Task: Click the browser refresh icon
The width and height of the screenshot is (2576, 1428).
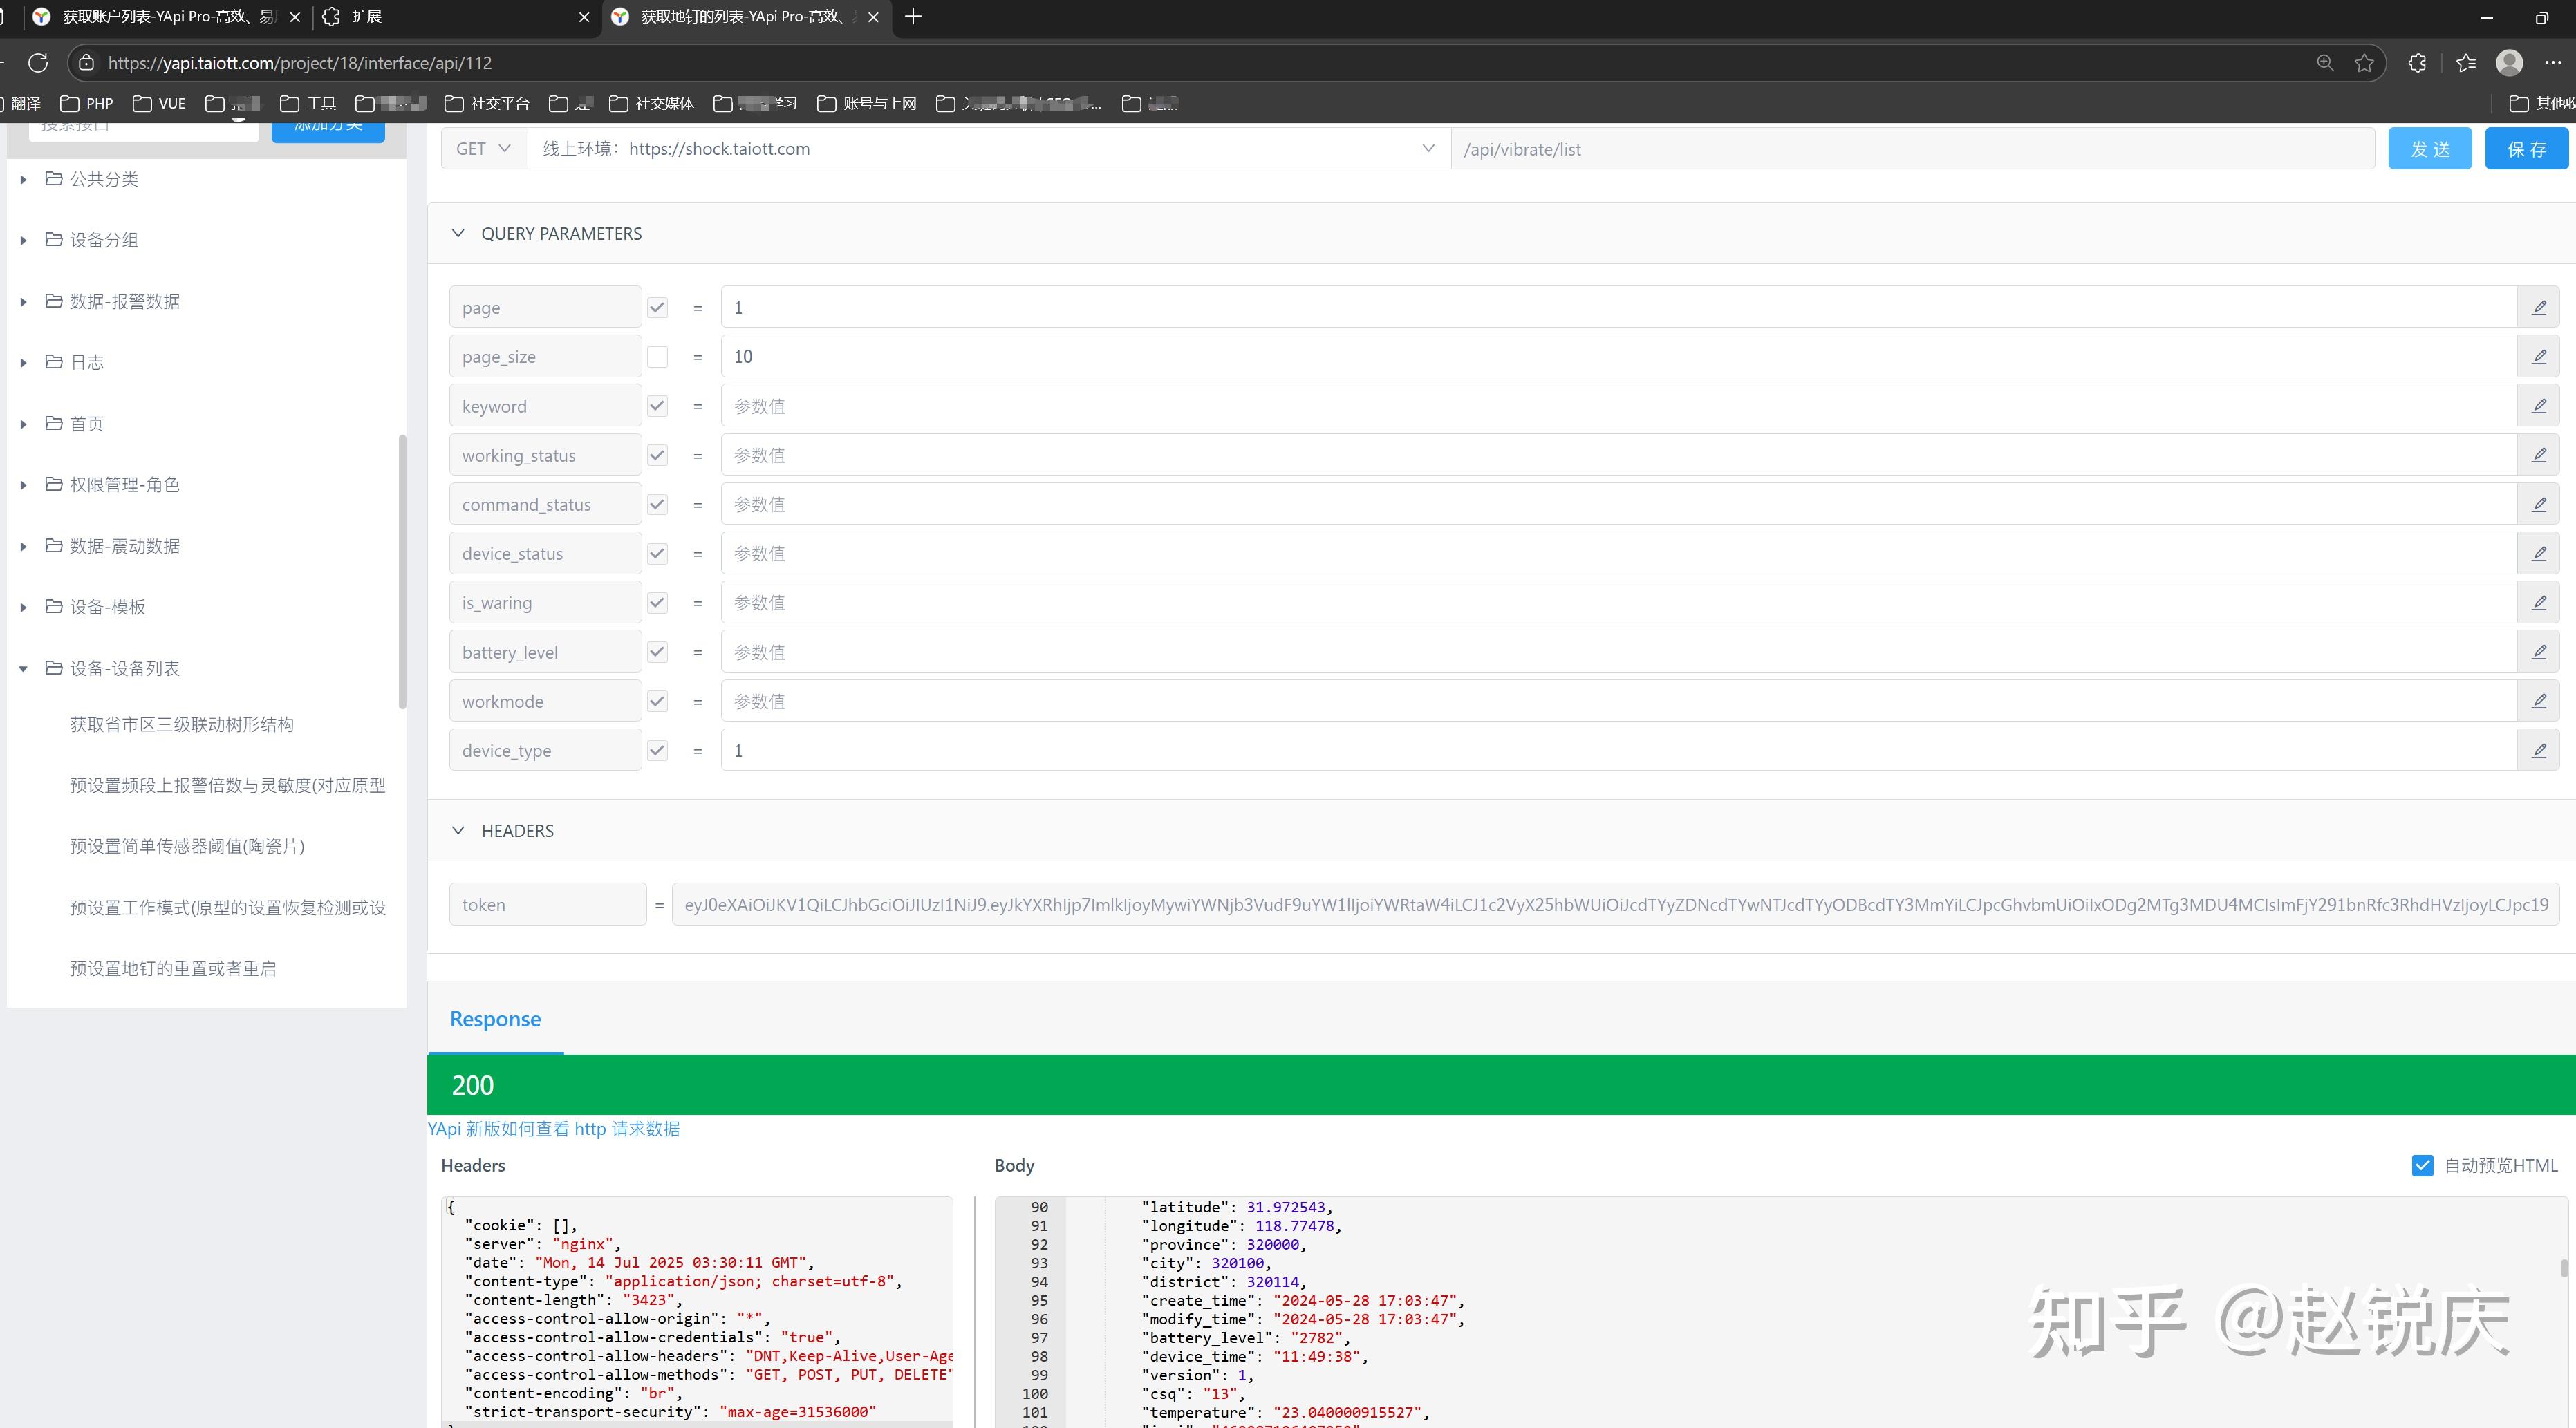Action: point(38,63)
